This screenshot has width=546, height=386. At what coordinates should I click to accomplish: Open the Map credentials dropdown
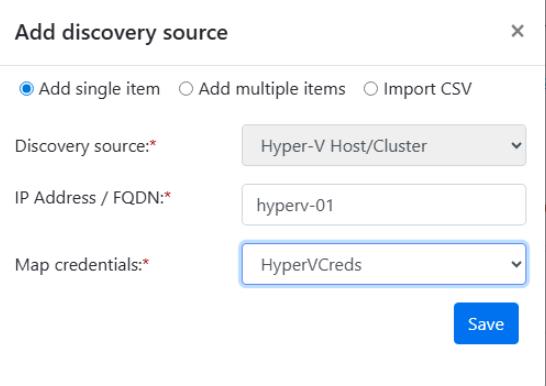click(384, 264)
